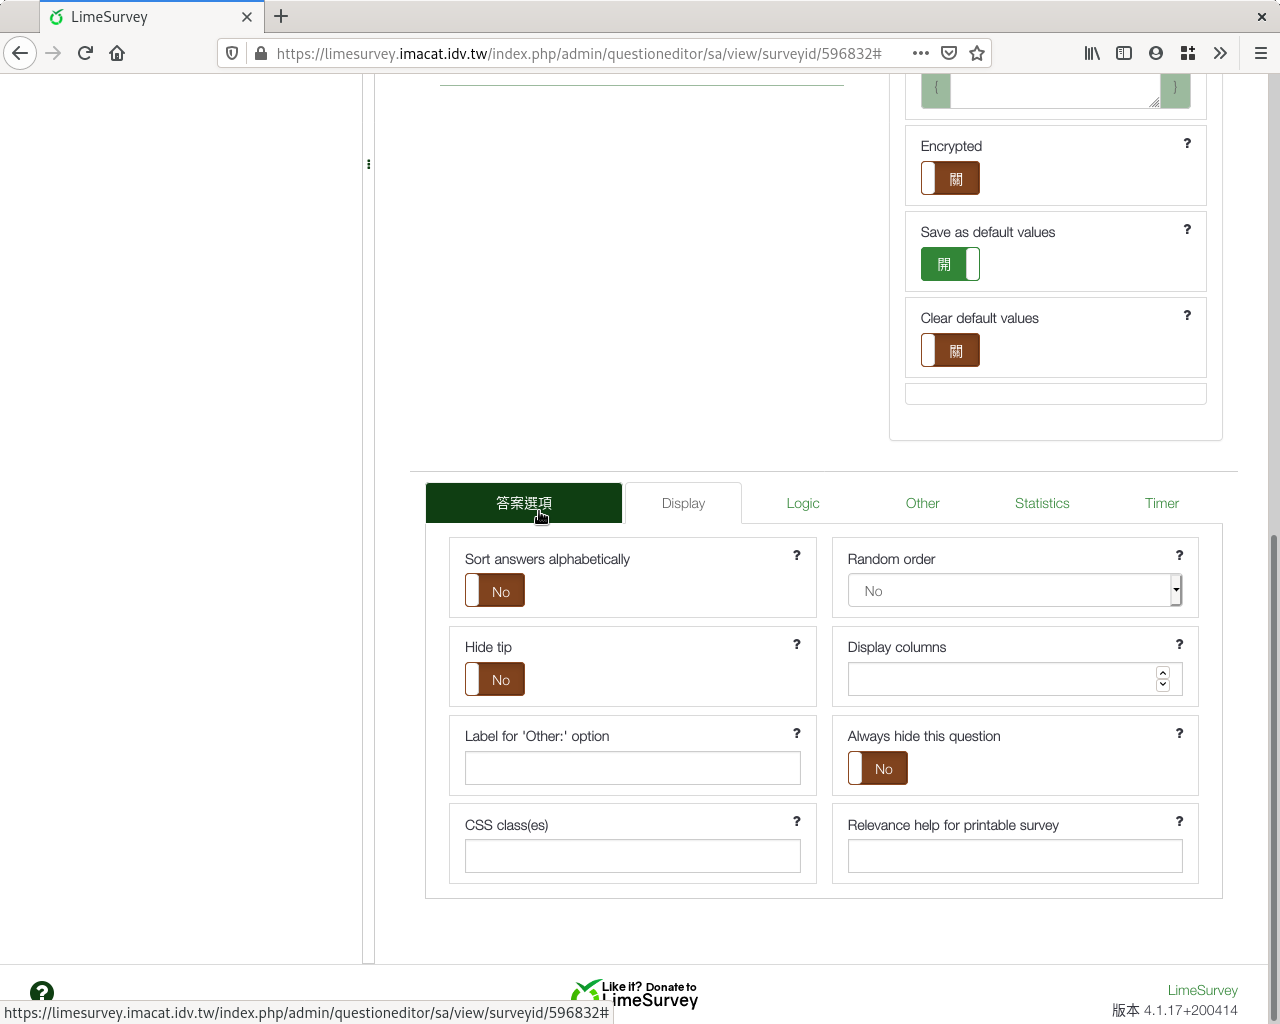The width and height of the screenshot is (1280, 1024).
Task: Switch to the Logic tab
Action: (x=803, y=503)
